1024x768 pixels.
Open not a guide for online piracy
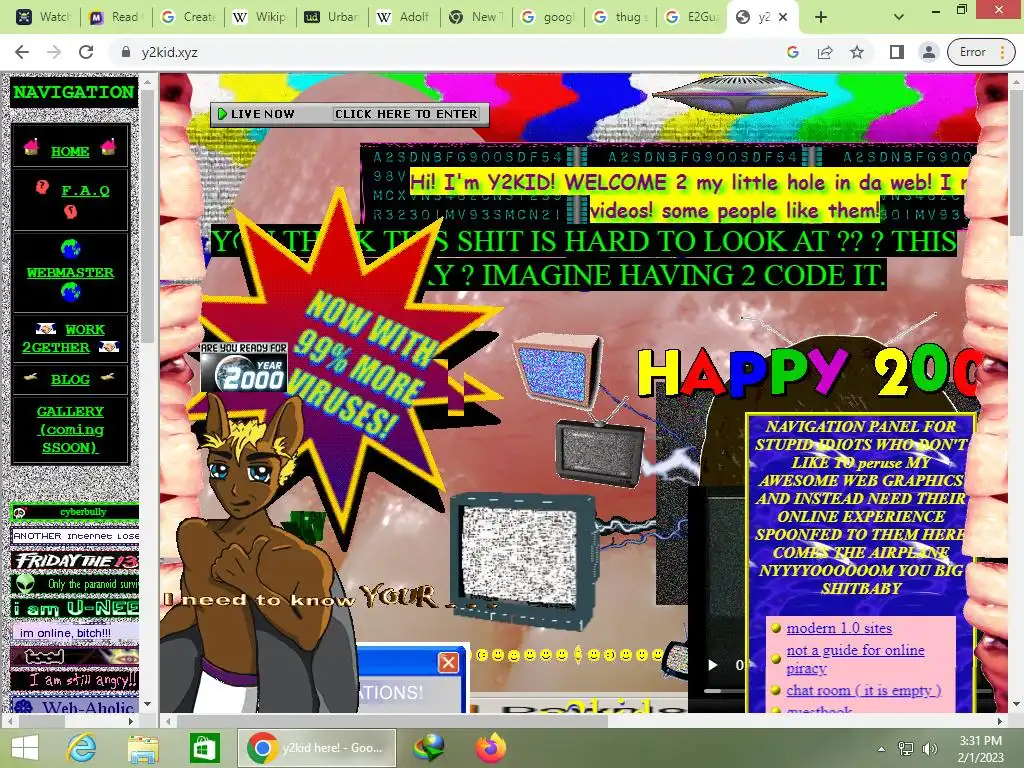pyautogui.click(x=855, y=659)
